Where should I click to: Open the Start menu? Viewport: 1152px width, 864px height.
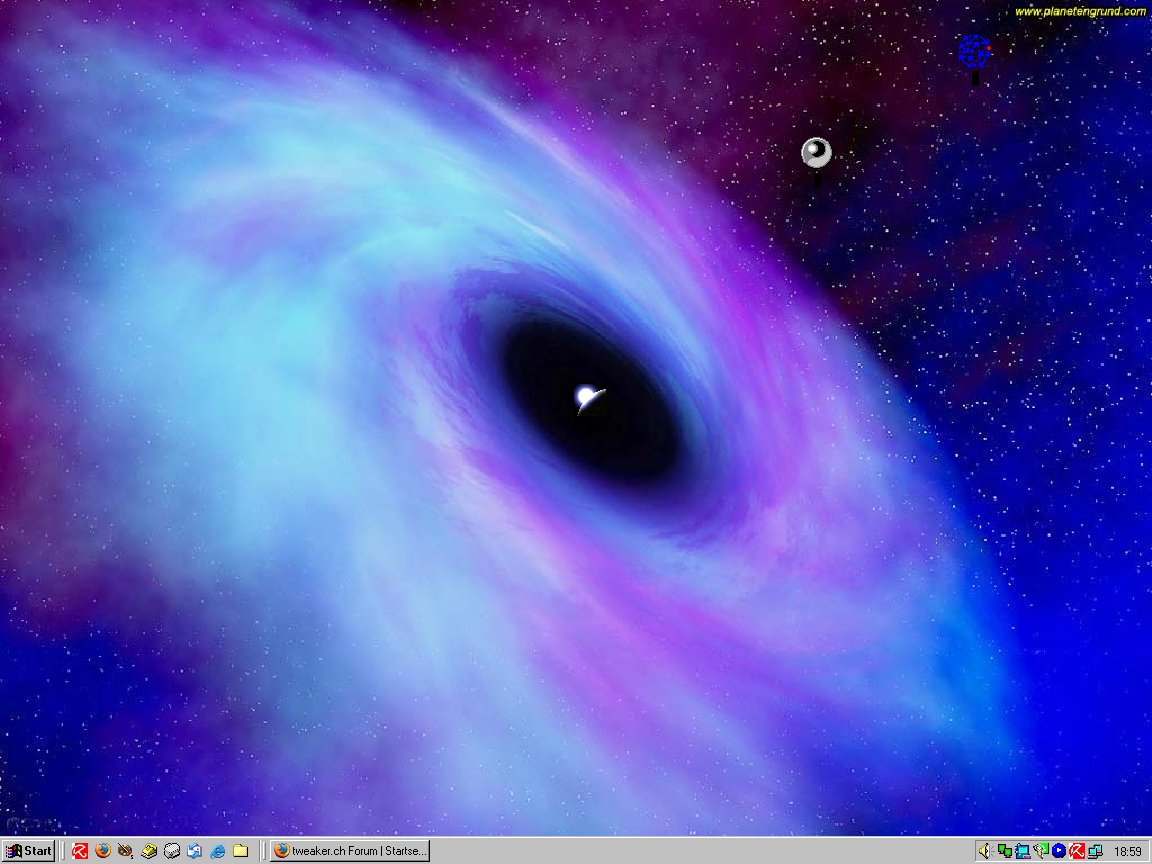point(28,851)
